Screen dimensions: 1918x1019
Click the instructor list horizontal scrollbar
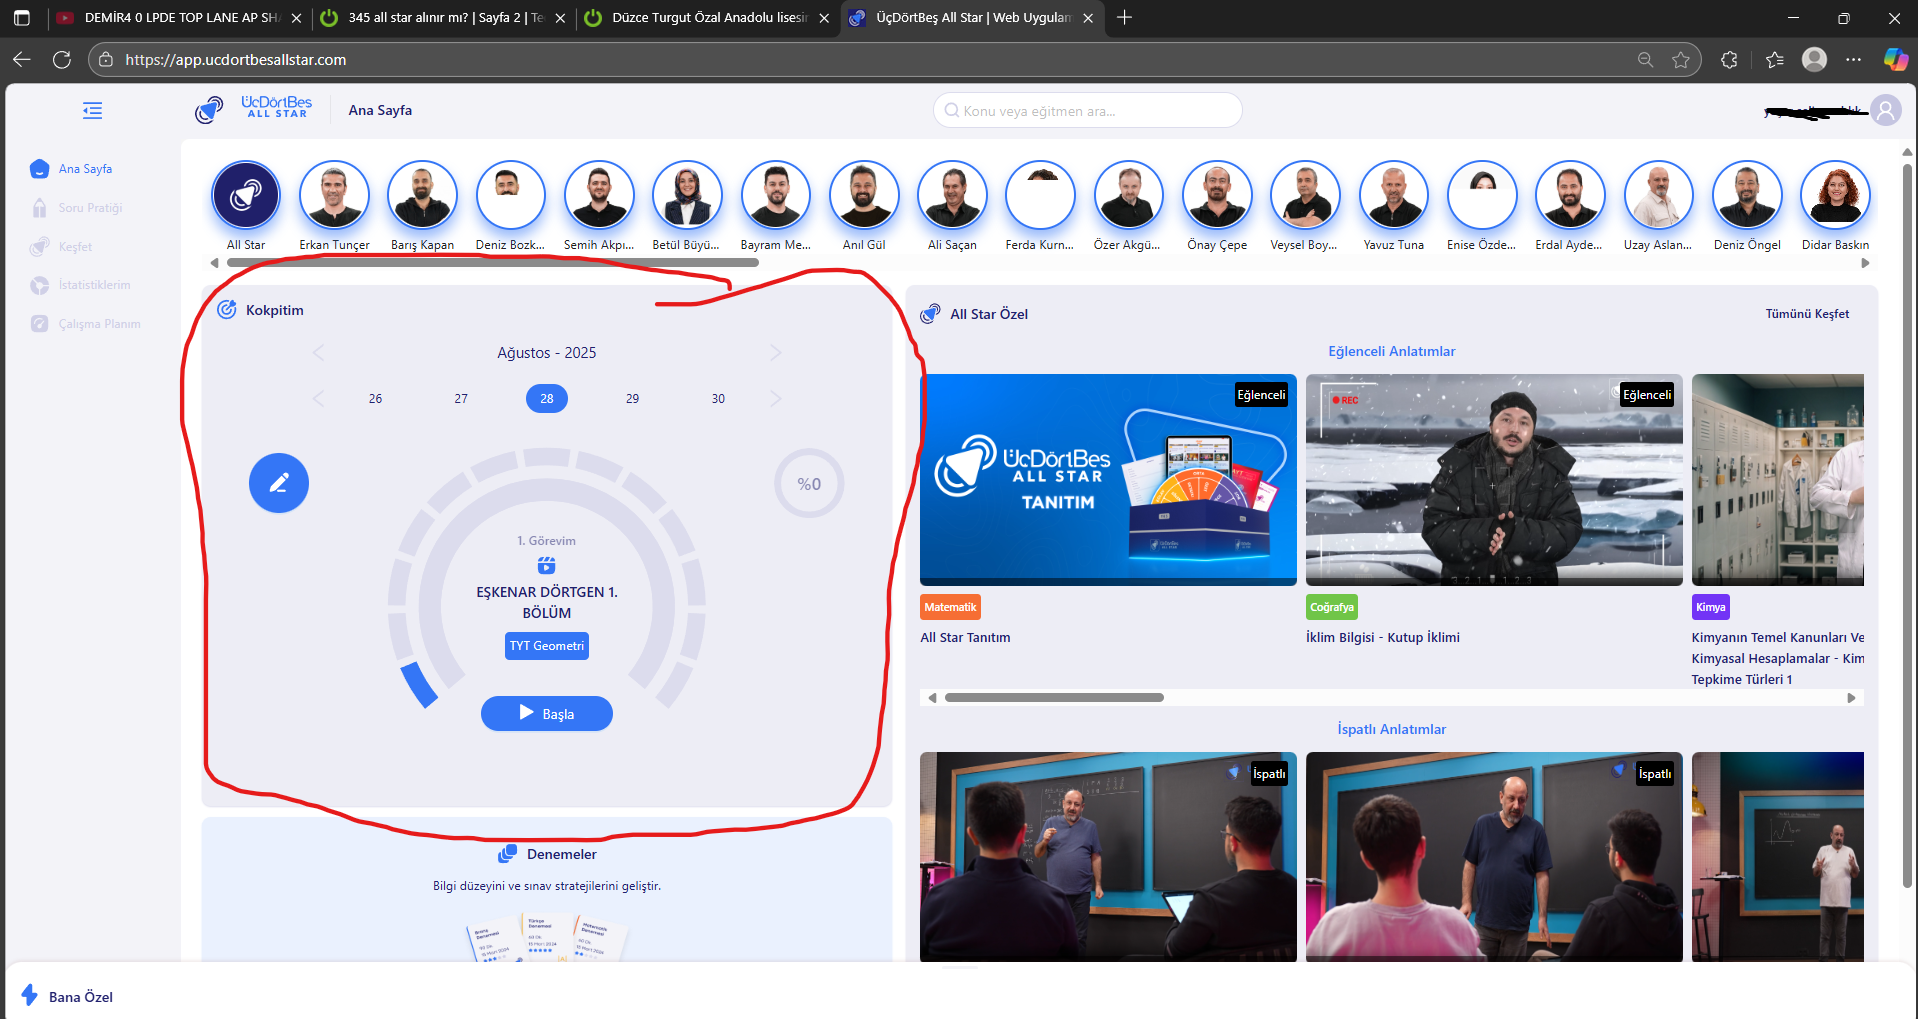(493, 263)
